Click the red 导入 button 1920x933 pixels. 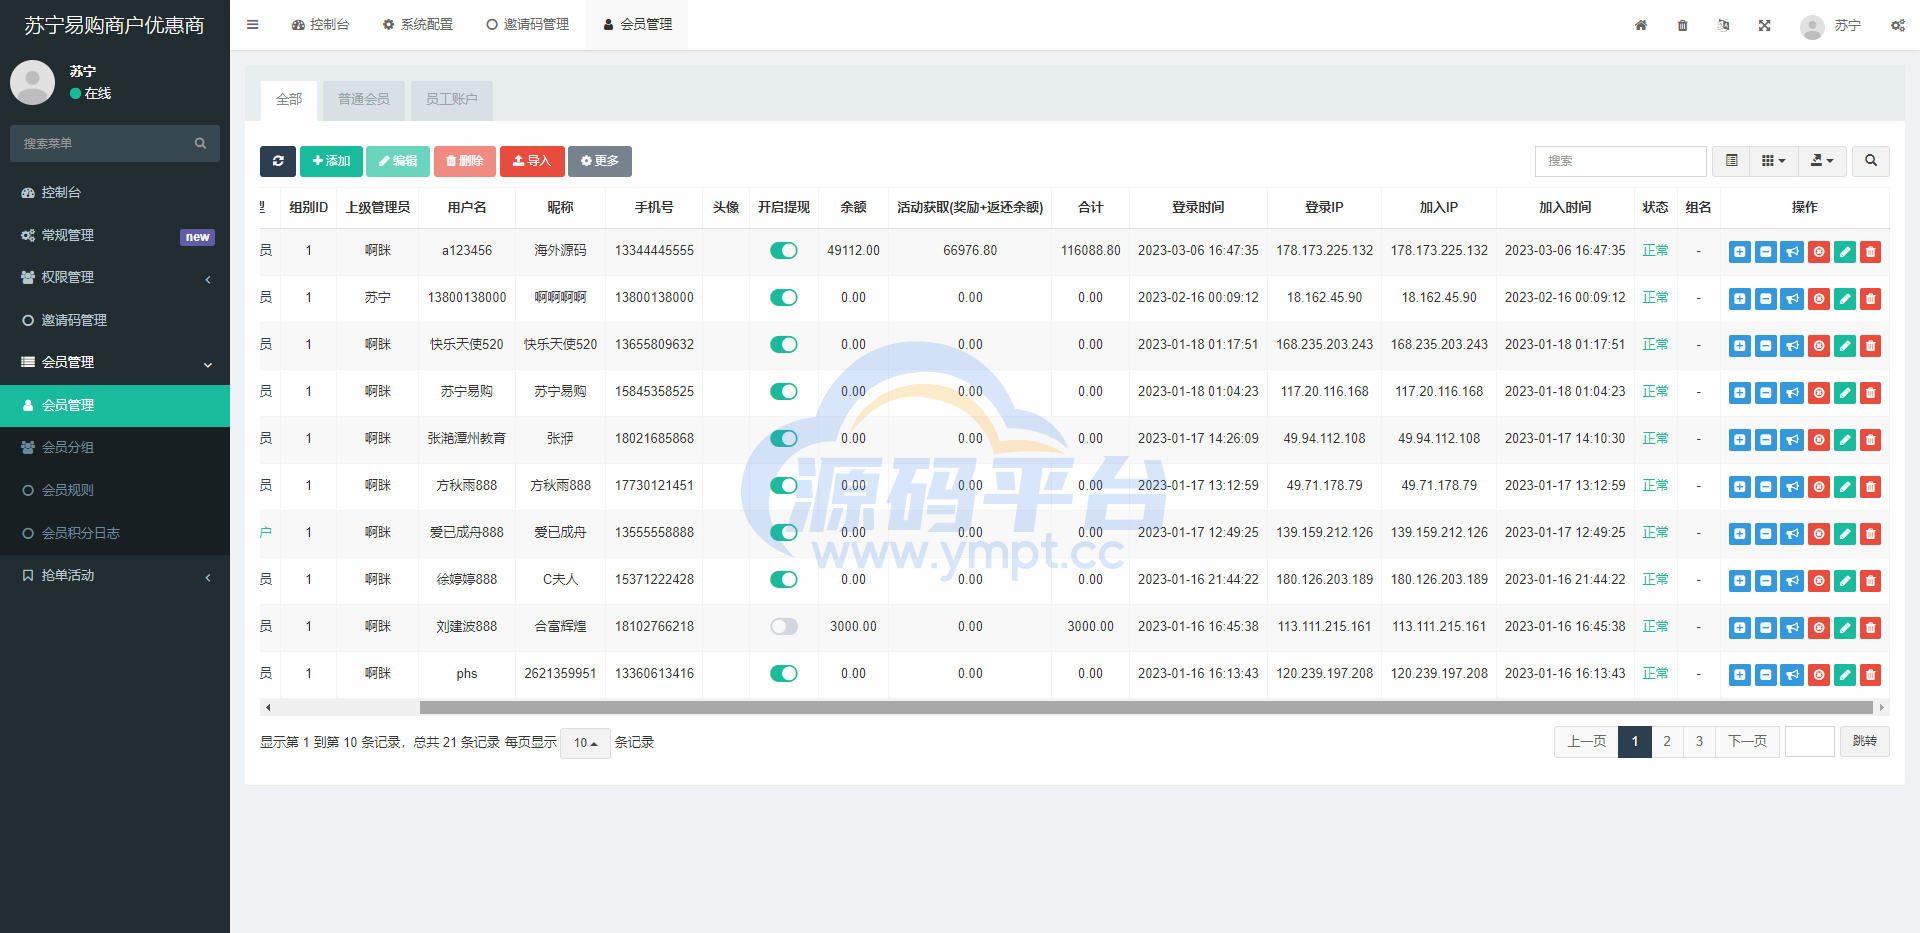532,161
